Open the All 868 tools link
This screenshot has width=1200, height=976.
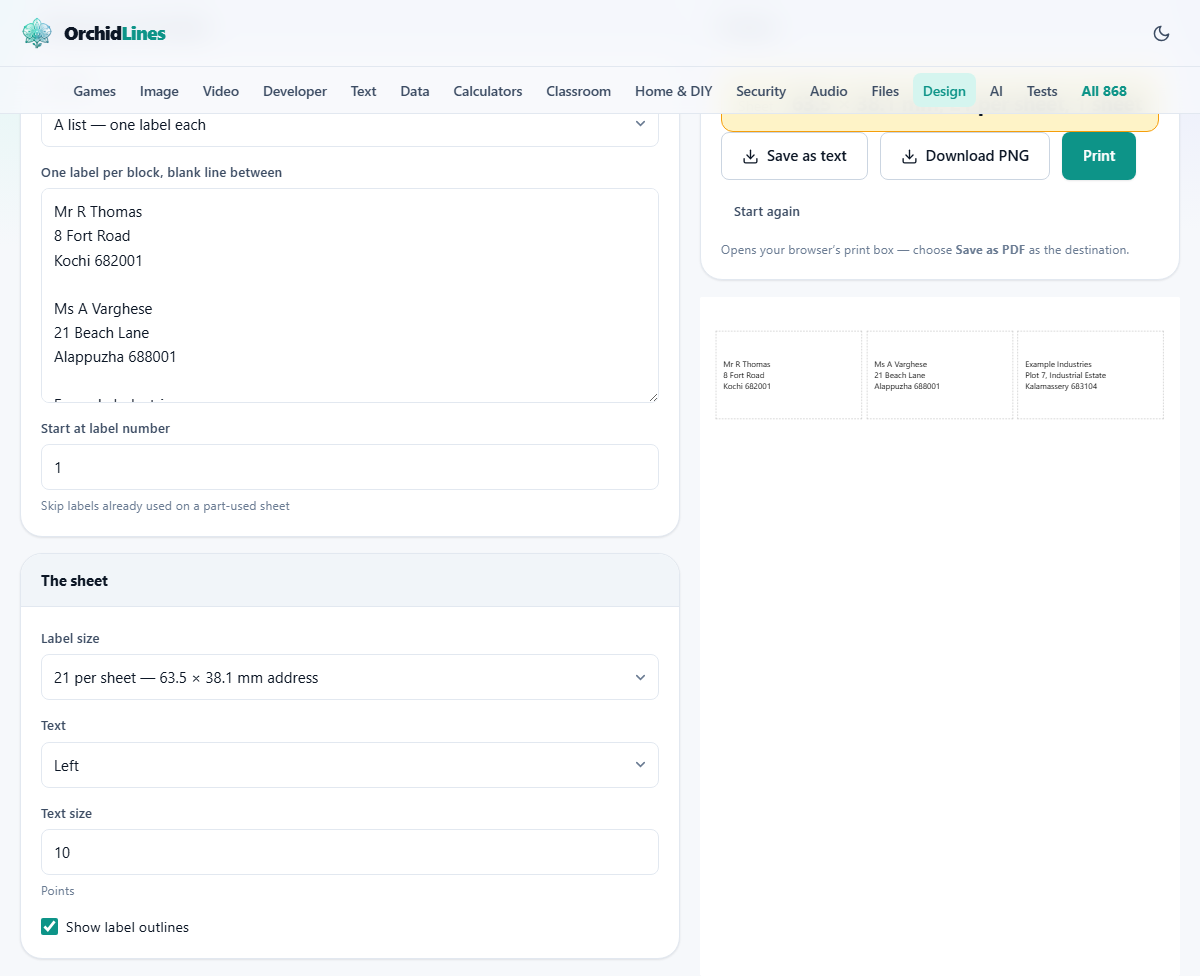[1104, 91]
